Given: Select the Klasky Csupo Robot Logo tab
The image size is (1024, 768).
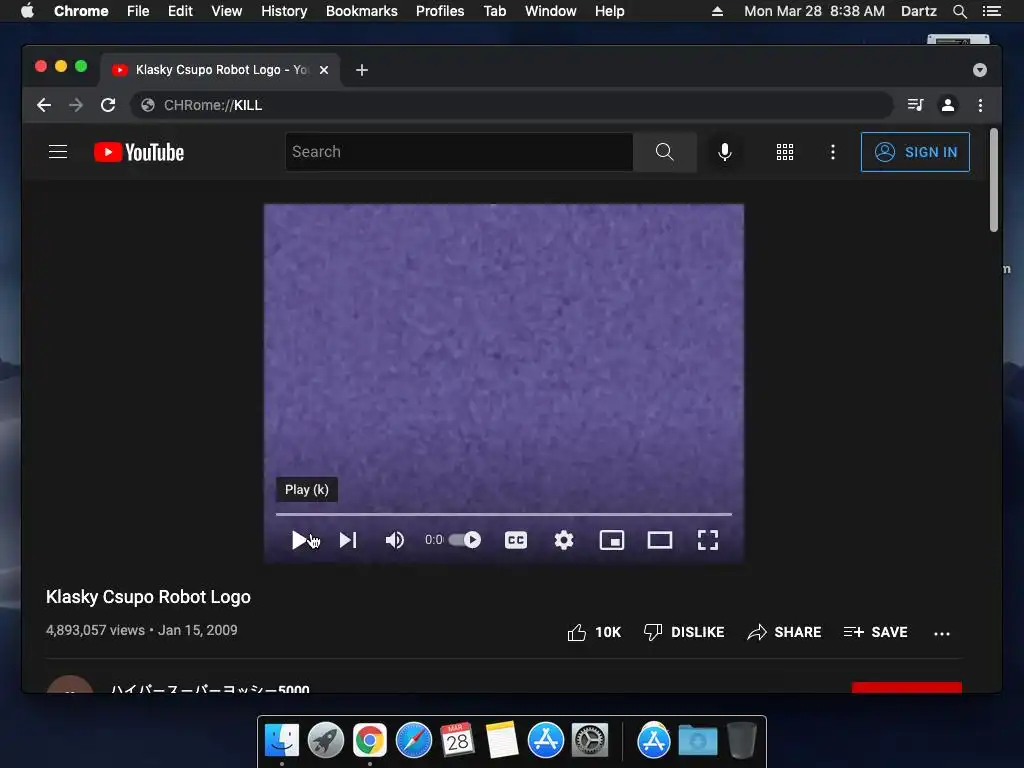Looking at the screenshot, I should tap(220, 70).
